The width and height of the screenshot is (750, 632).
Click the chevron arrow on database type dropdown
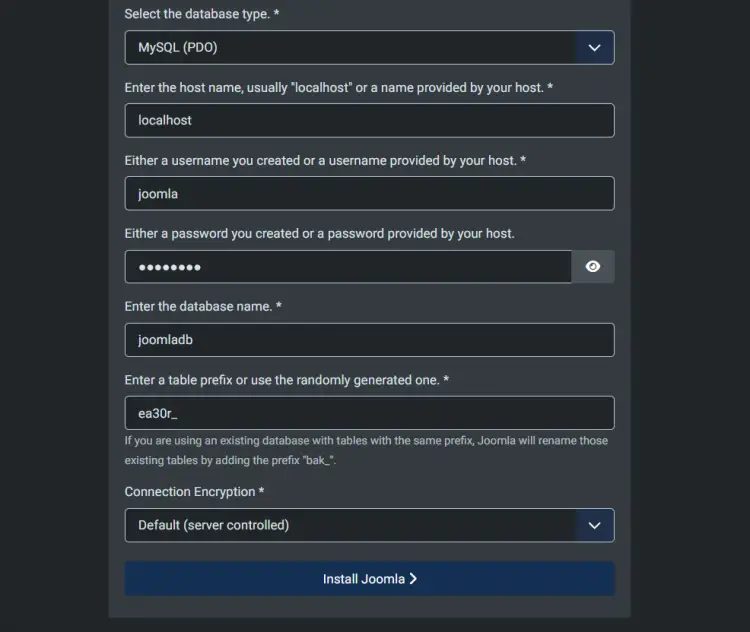pos(594,47)
